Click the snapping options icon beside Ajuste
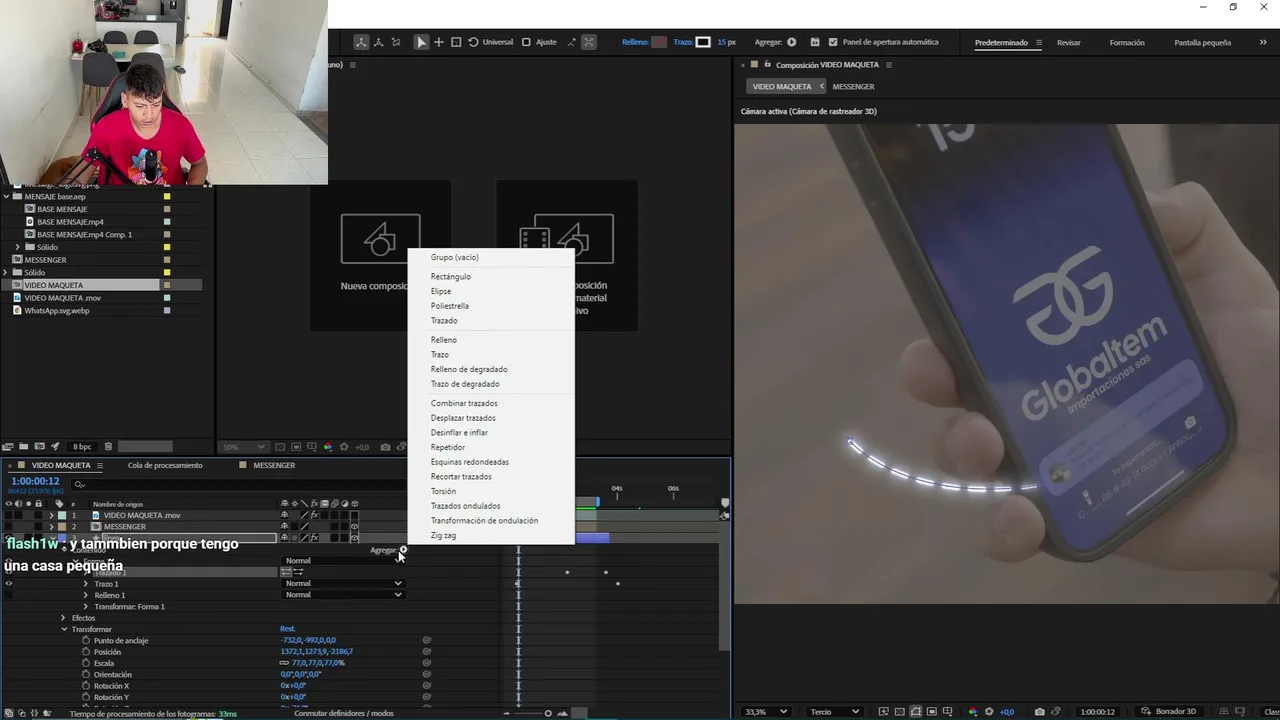The image size is (1280, 720). click(572, 42)
